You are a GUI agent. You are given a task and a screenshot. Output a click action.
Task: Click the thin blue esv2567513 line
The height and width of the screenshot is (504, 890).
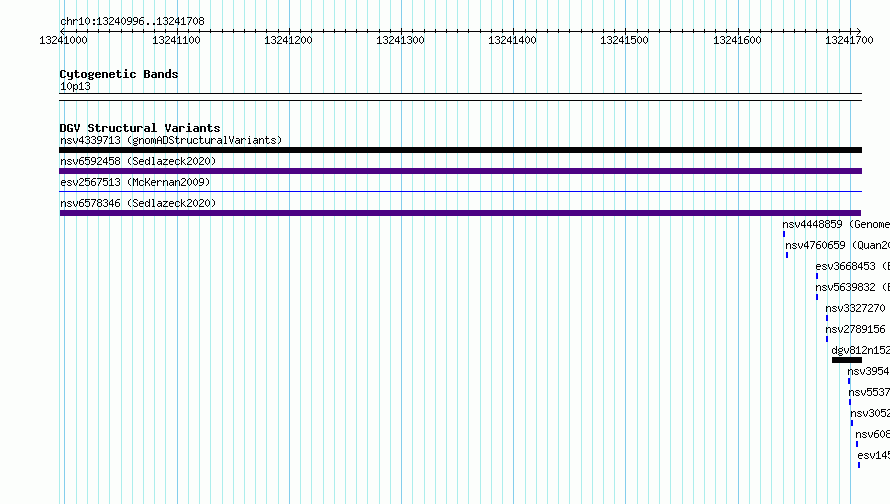coord(460,192)
